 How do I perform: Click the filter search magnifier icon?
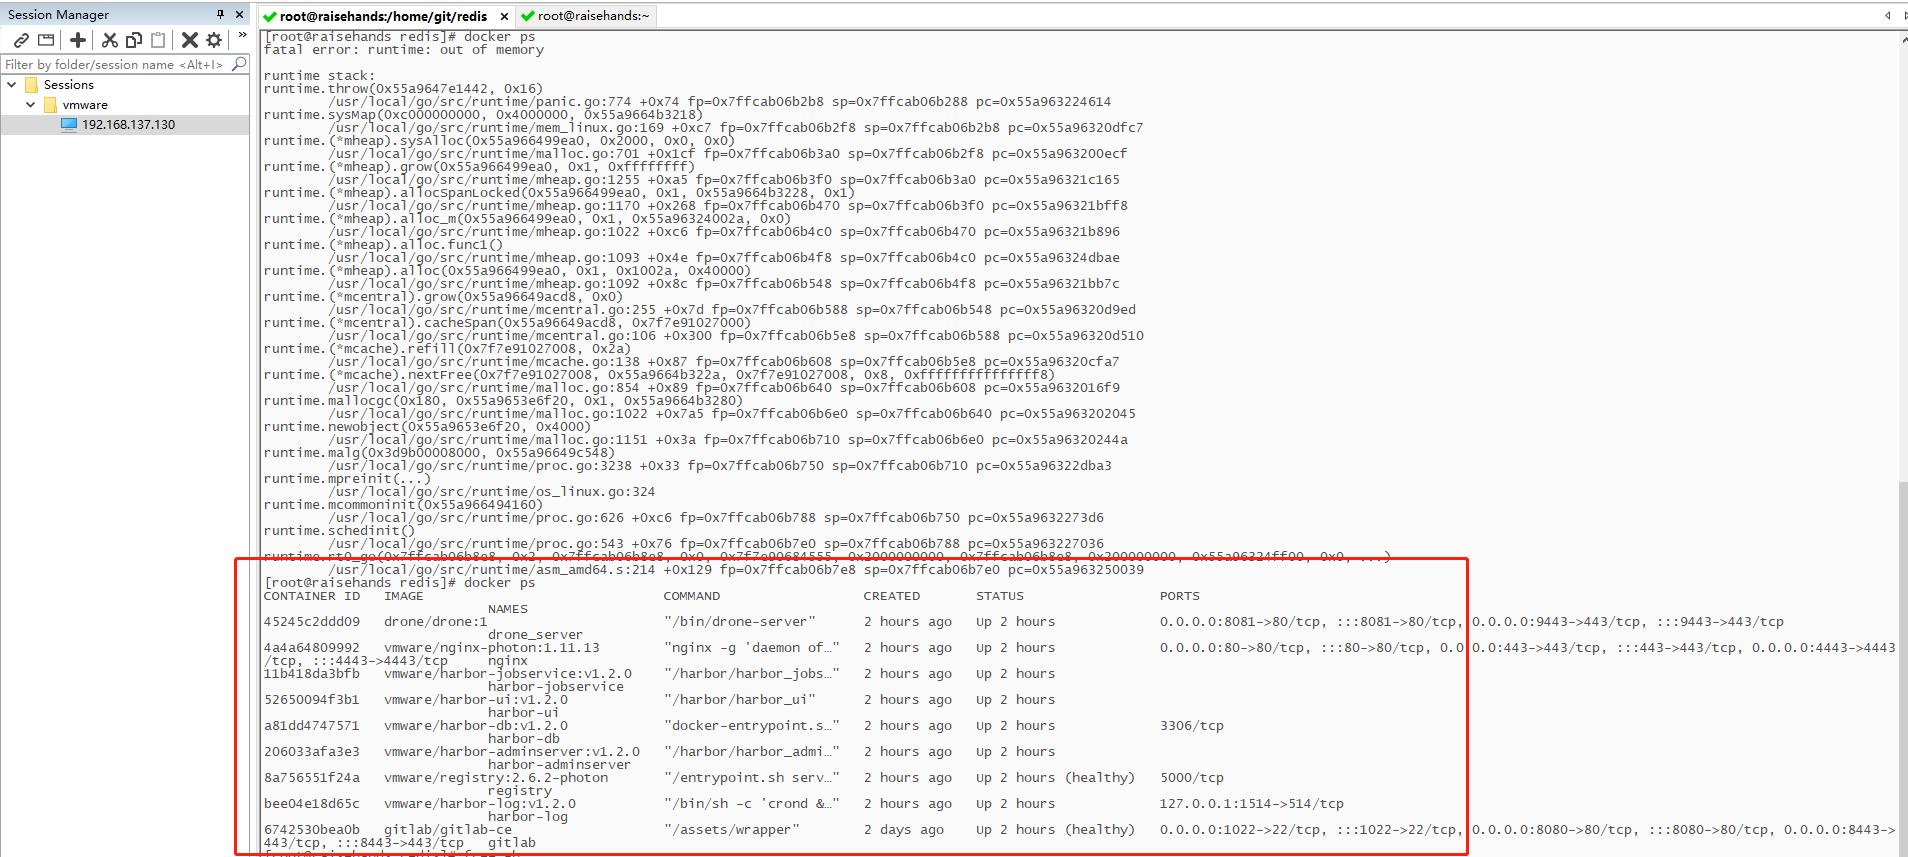(239, 64)
